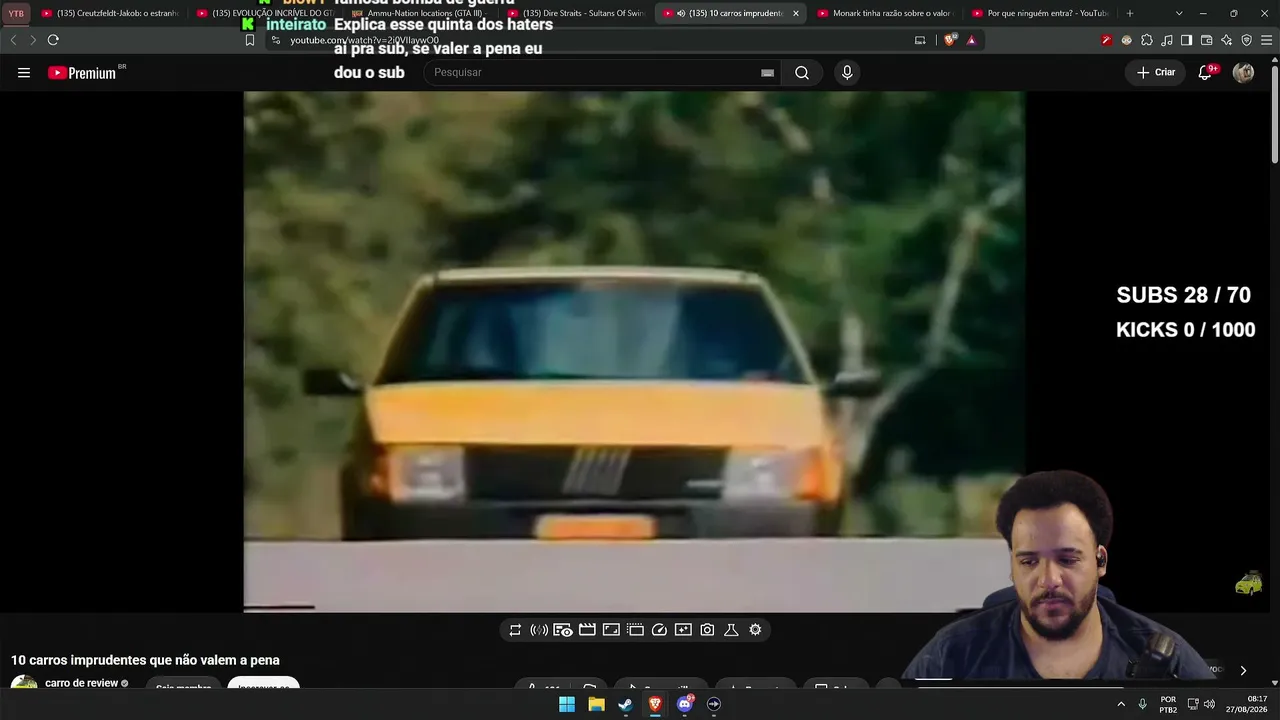Switch to the Creutzfeldt-Jakob tab
The width and height of the screenshot is (1280, 720).
110,13
